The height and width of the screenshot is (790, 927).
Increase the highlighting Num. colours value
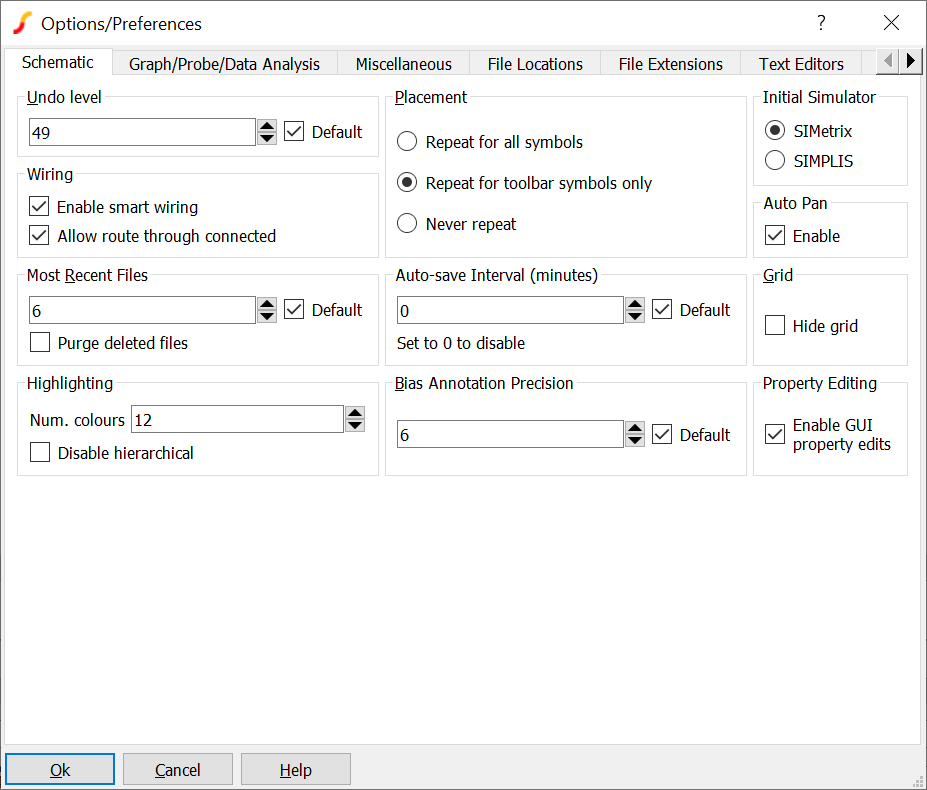355,413
